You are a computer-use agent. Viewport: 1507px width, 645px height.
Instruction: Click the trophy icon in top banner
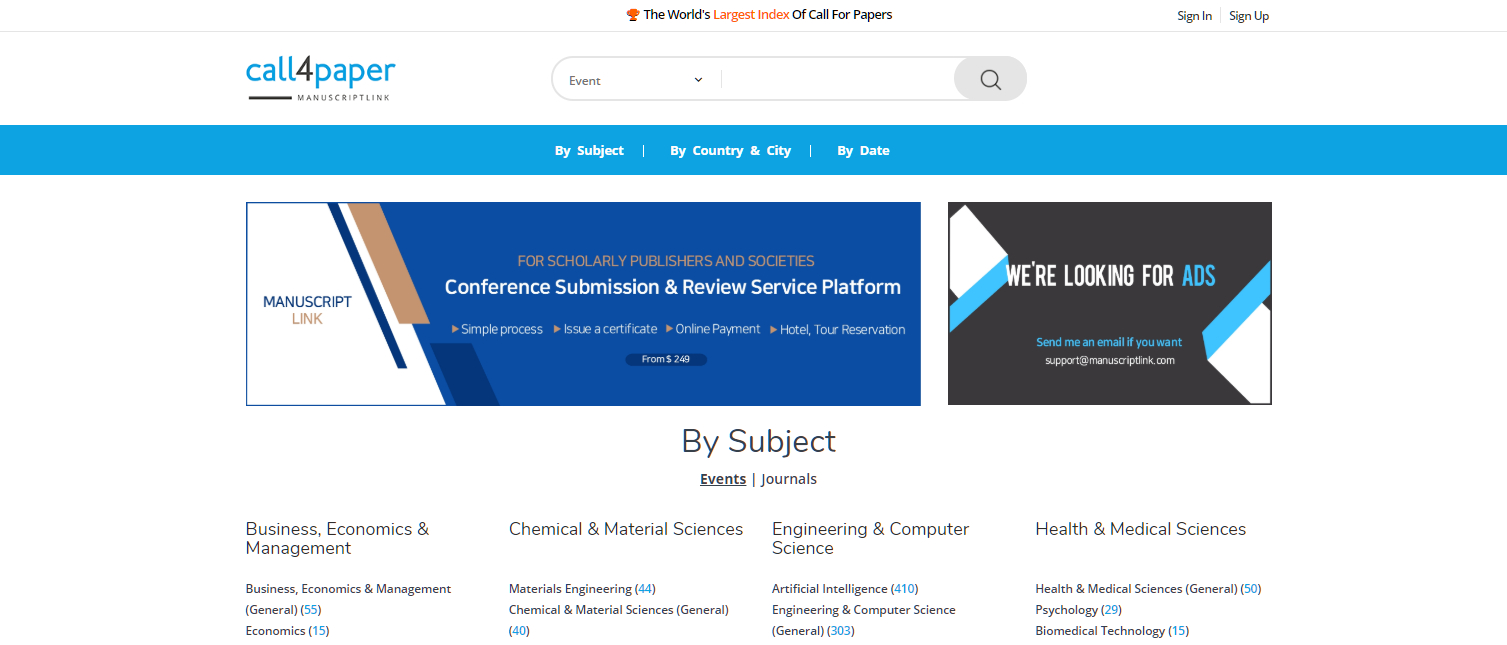pos(632,15)
